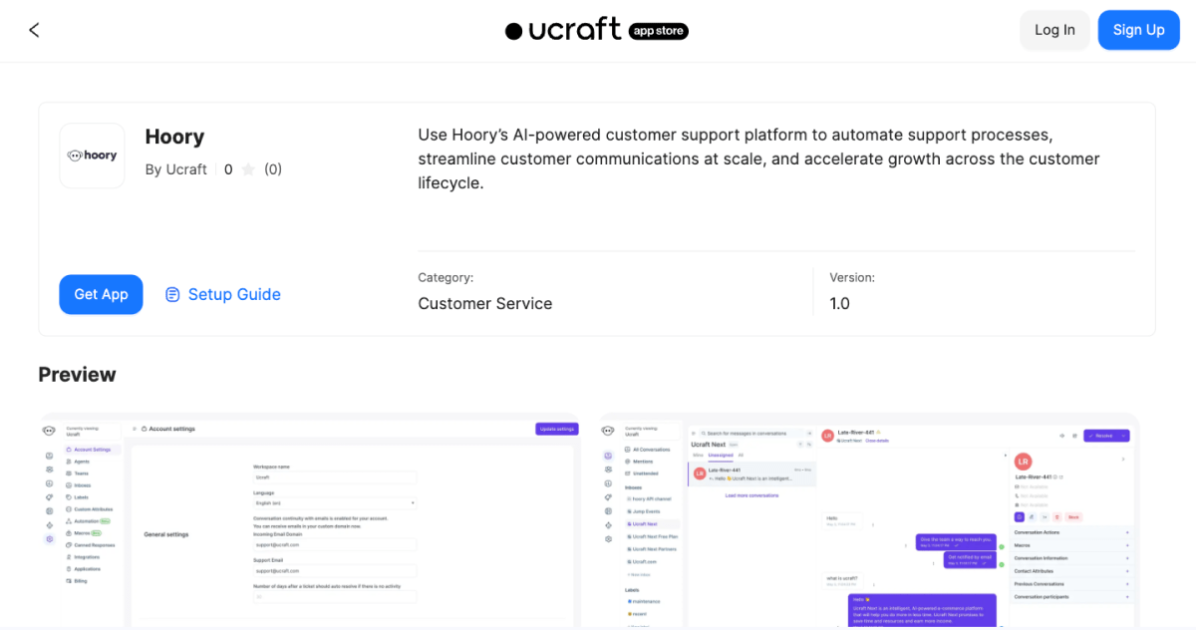Switch to the Unassigned tab in the preview
1196x630 pixels.
(x=720, y=455)
